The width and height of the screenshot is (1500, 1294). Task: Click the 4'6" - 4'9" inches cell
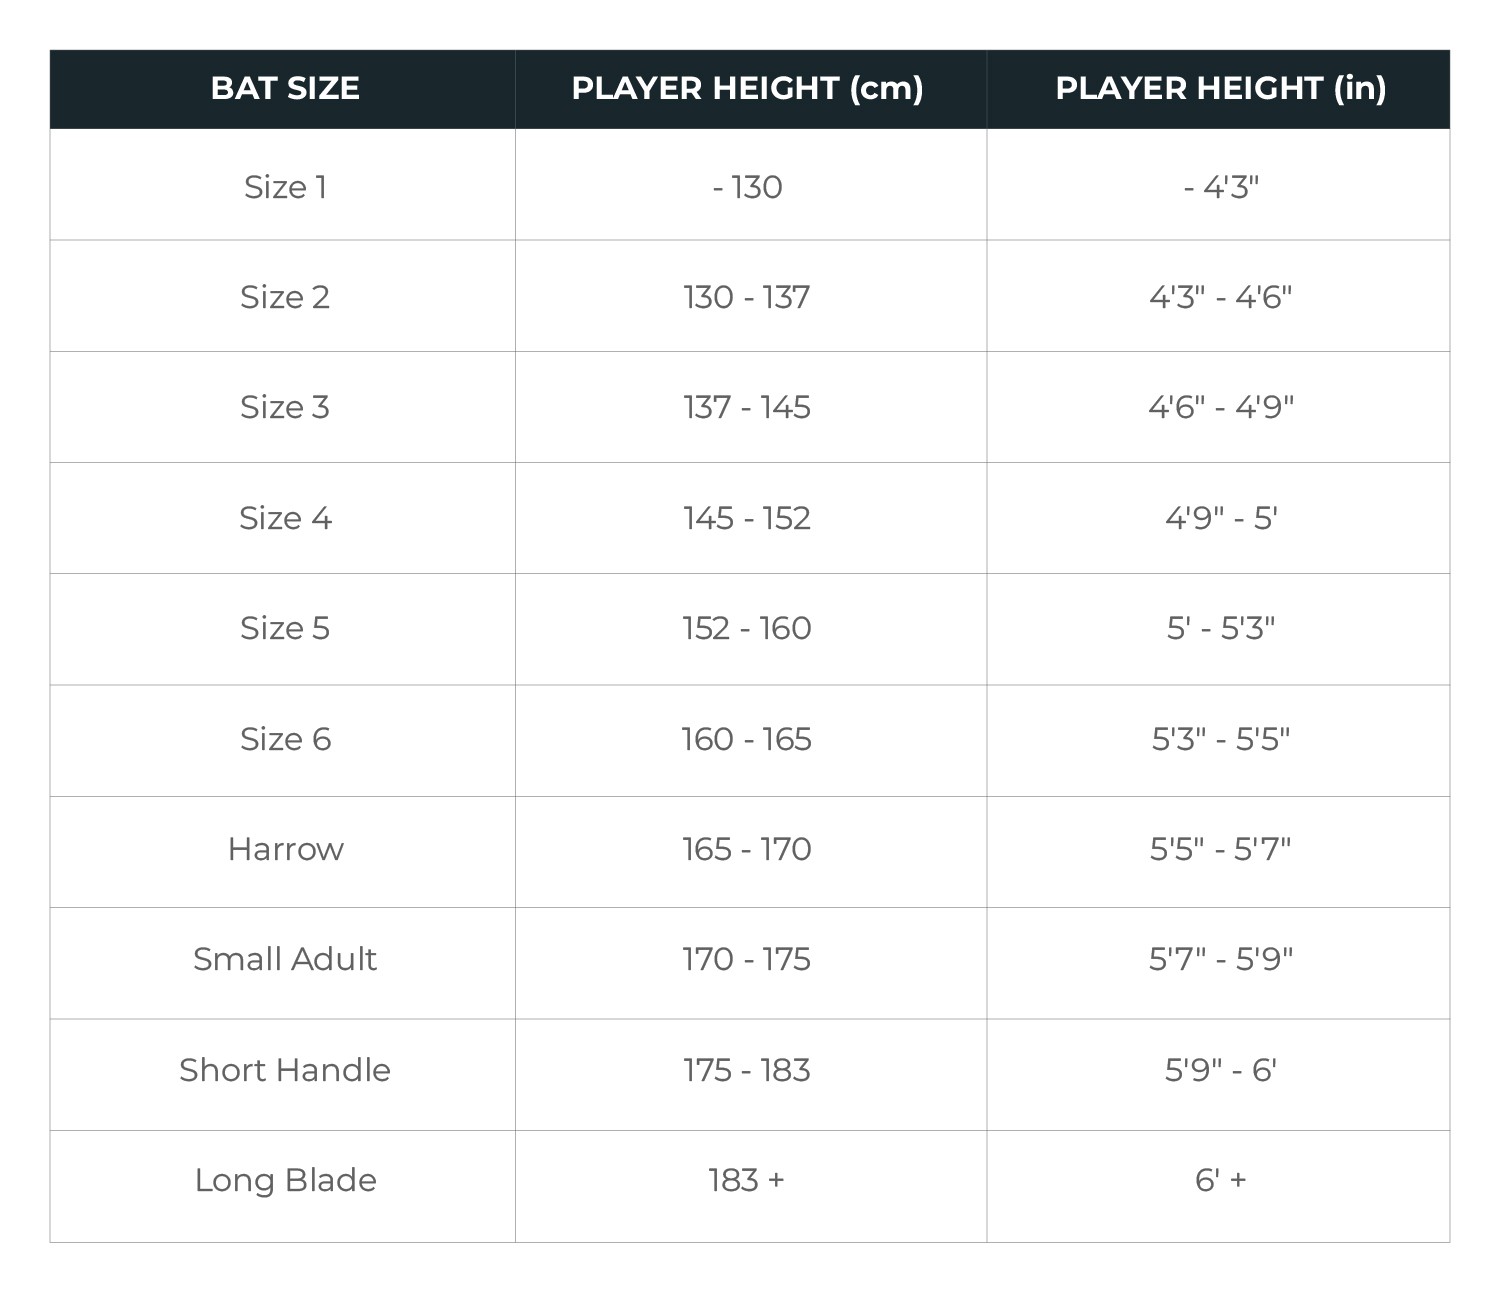click(x=1220, y=407)
